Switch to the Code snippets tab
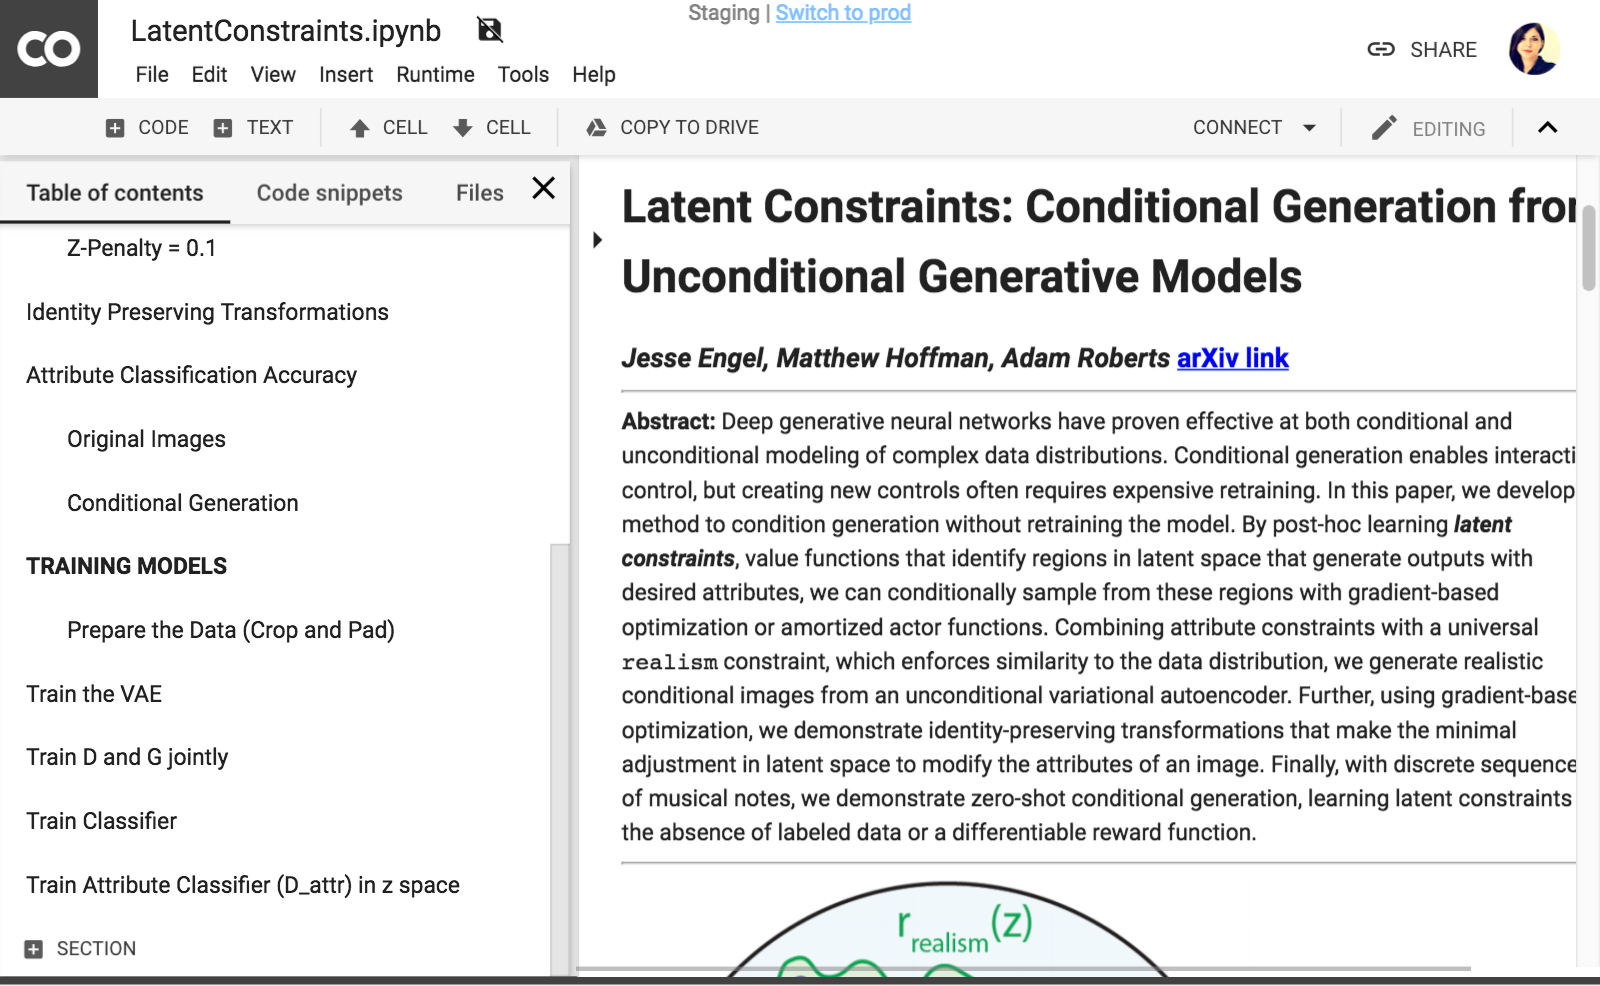This screenshot has width=1600, height=986. (x=329, y=193)
